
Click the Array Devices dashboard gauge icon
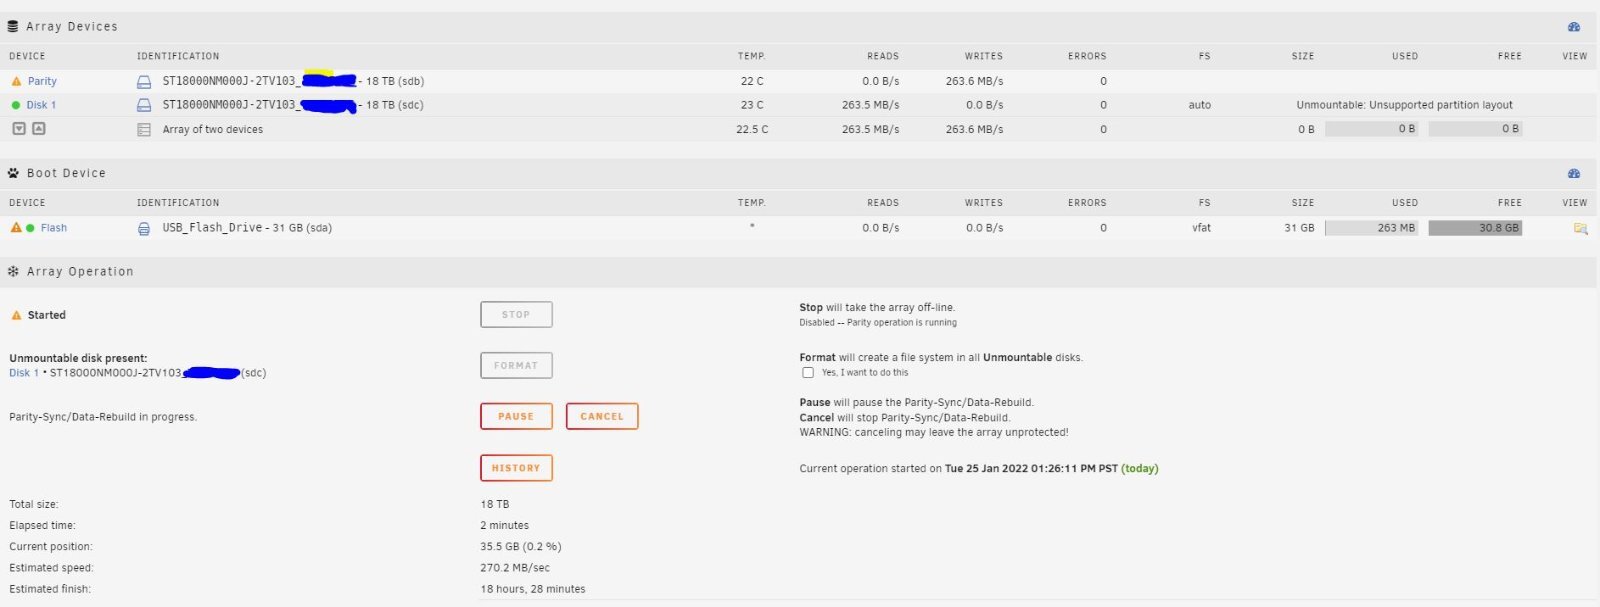coord(1574,27)
